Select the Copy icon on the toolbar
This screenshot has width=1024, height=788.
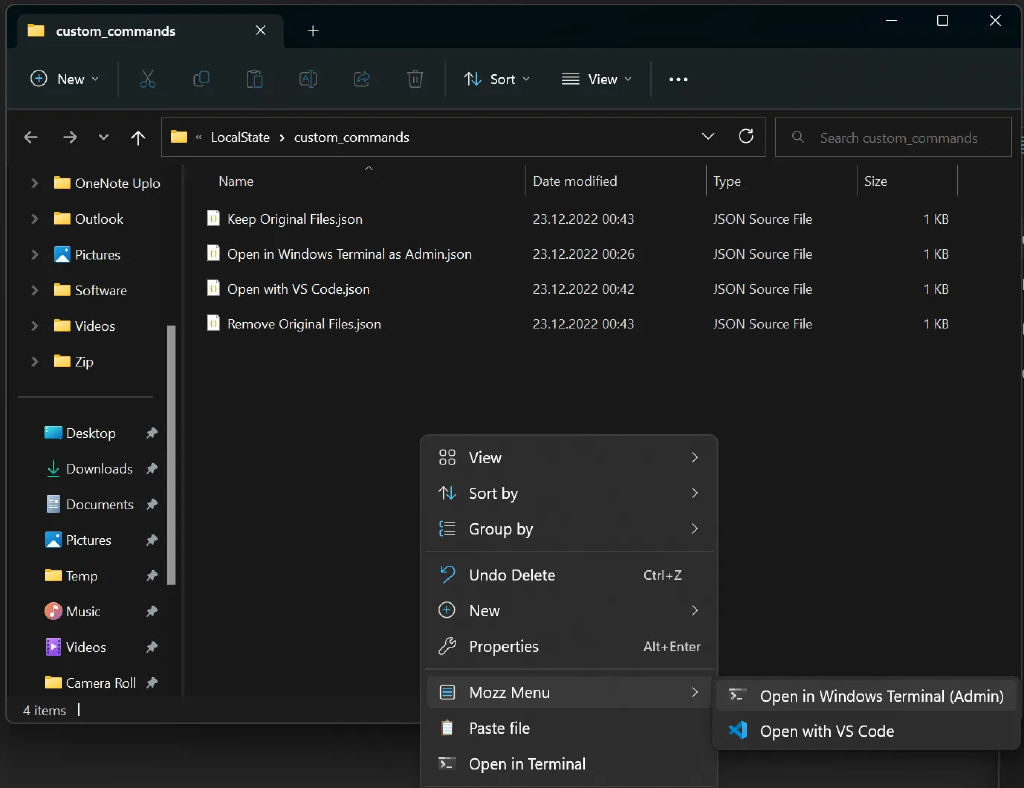pyautogui.click(x=201, y=79)
